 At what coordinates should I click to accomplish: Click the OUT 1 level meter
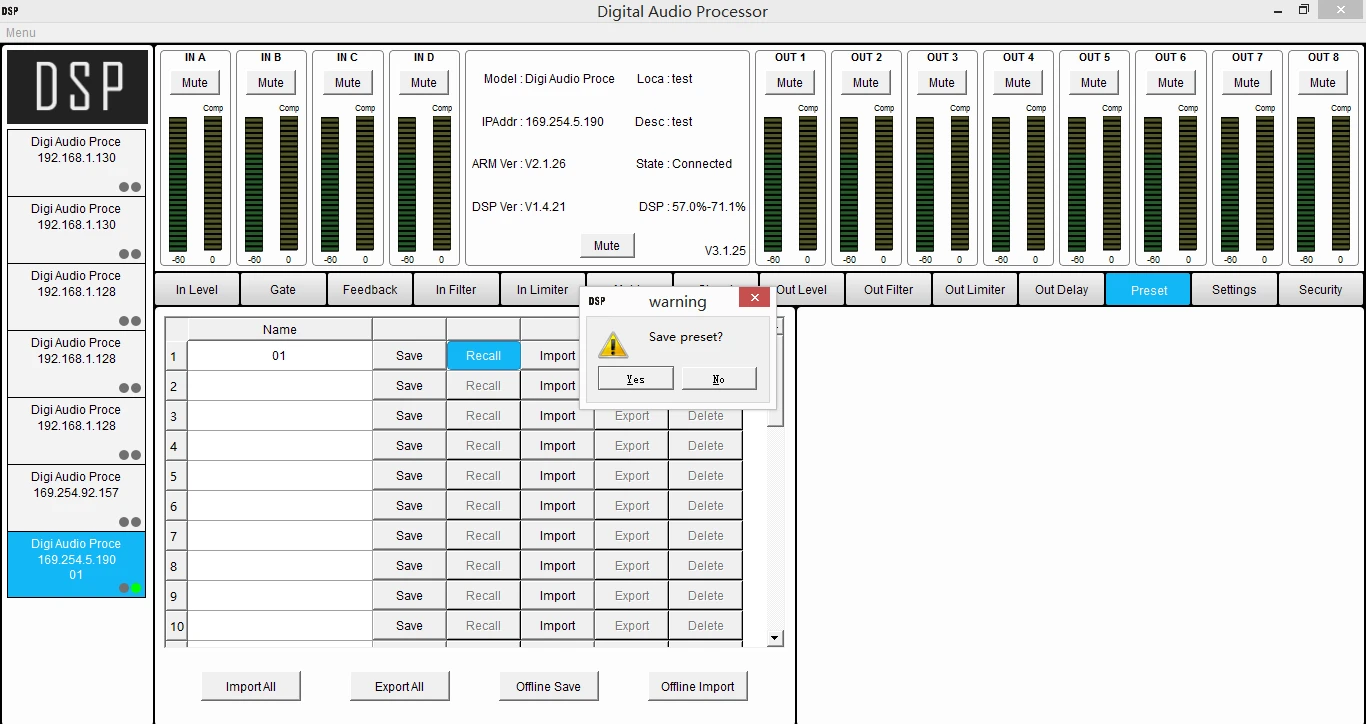point(773,183)
